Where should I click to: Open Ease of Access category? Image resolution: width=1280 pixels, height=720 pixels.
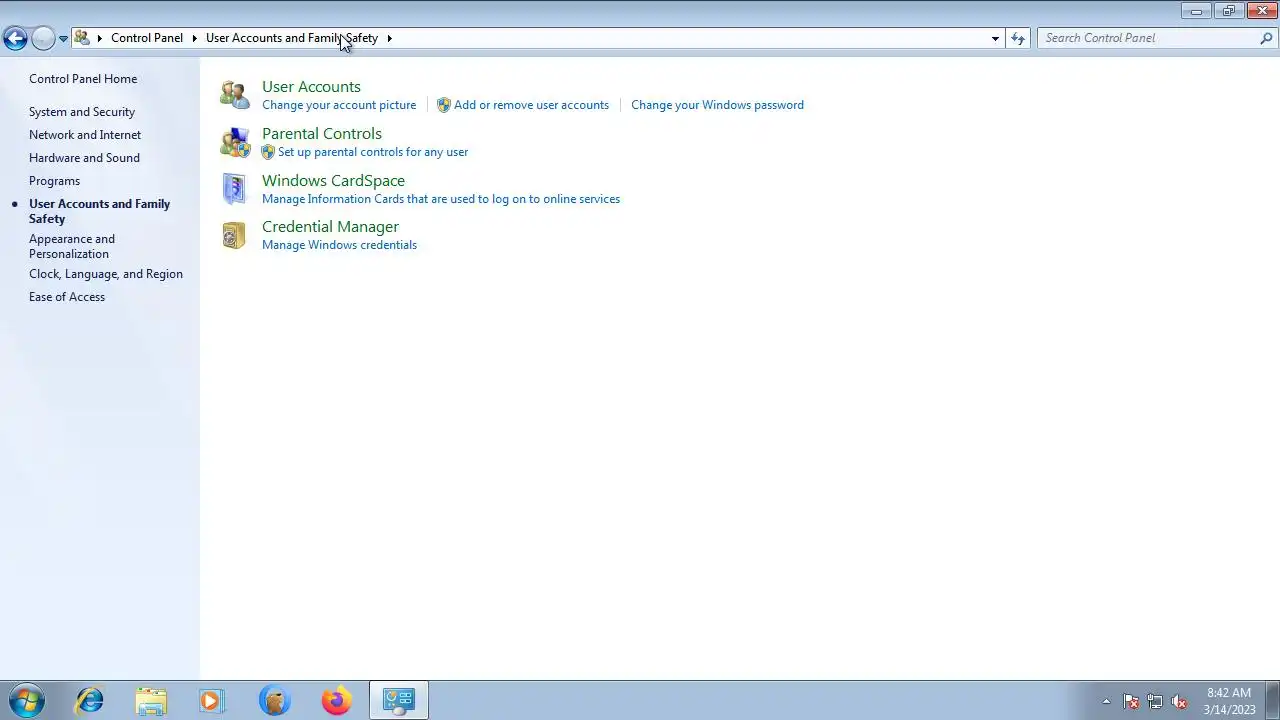(67, 297)
